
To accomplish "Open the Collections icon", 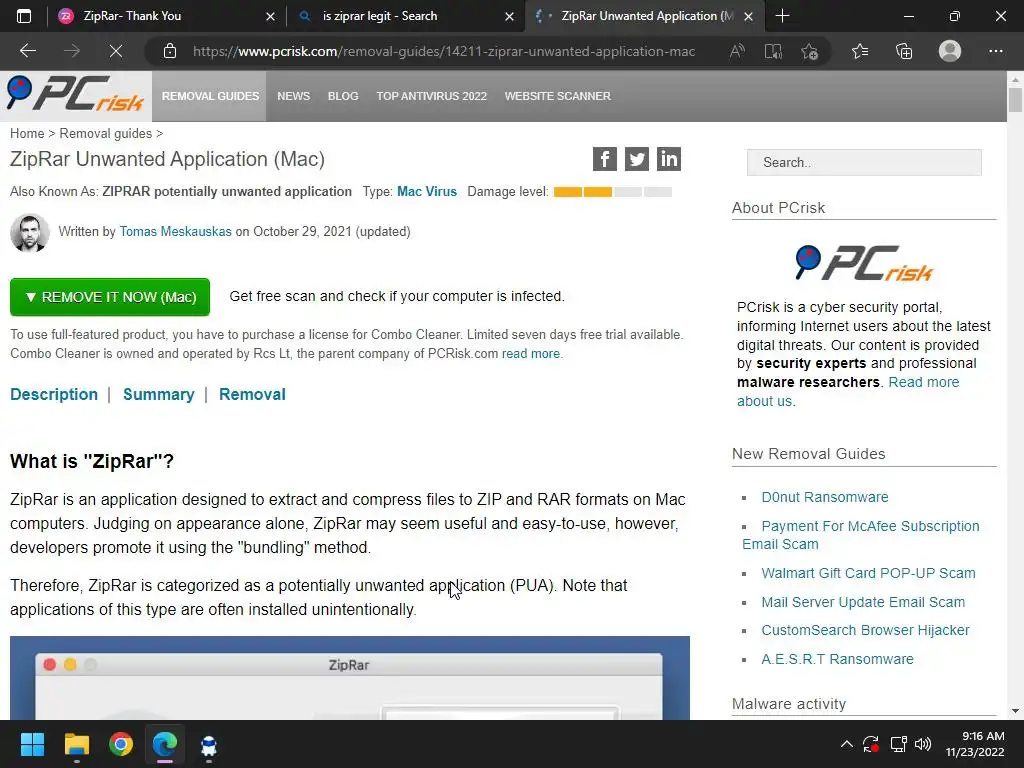I will tap(904, 51).
